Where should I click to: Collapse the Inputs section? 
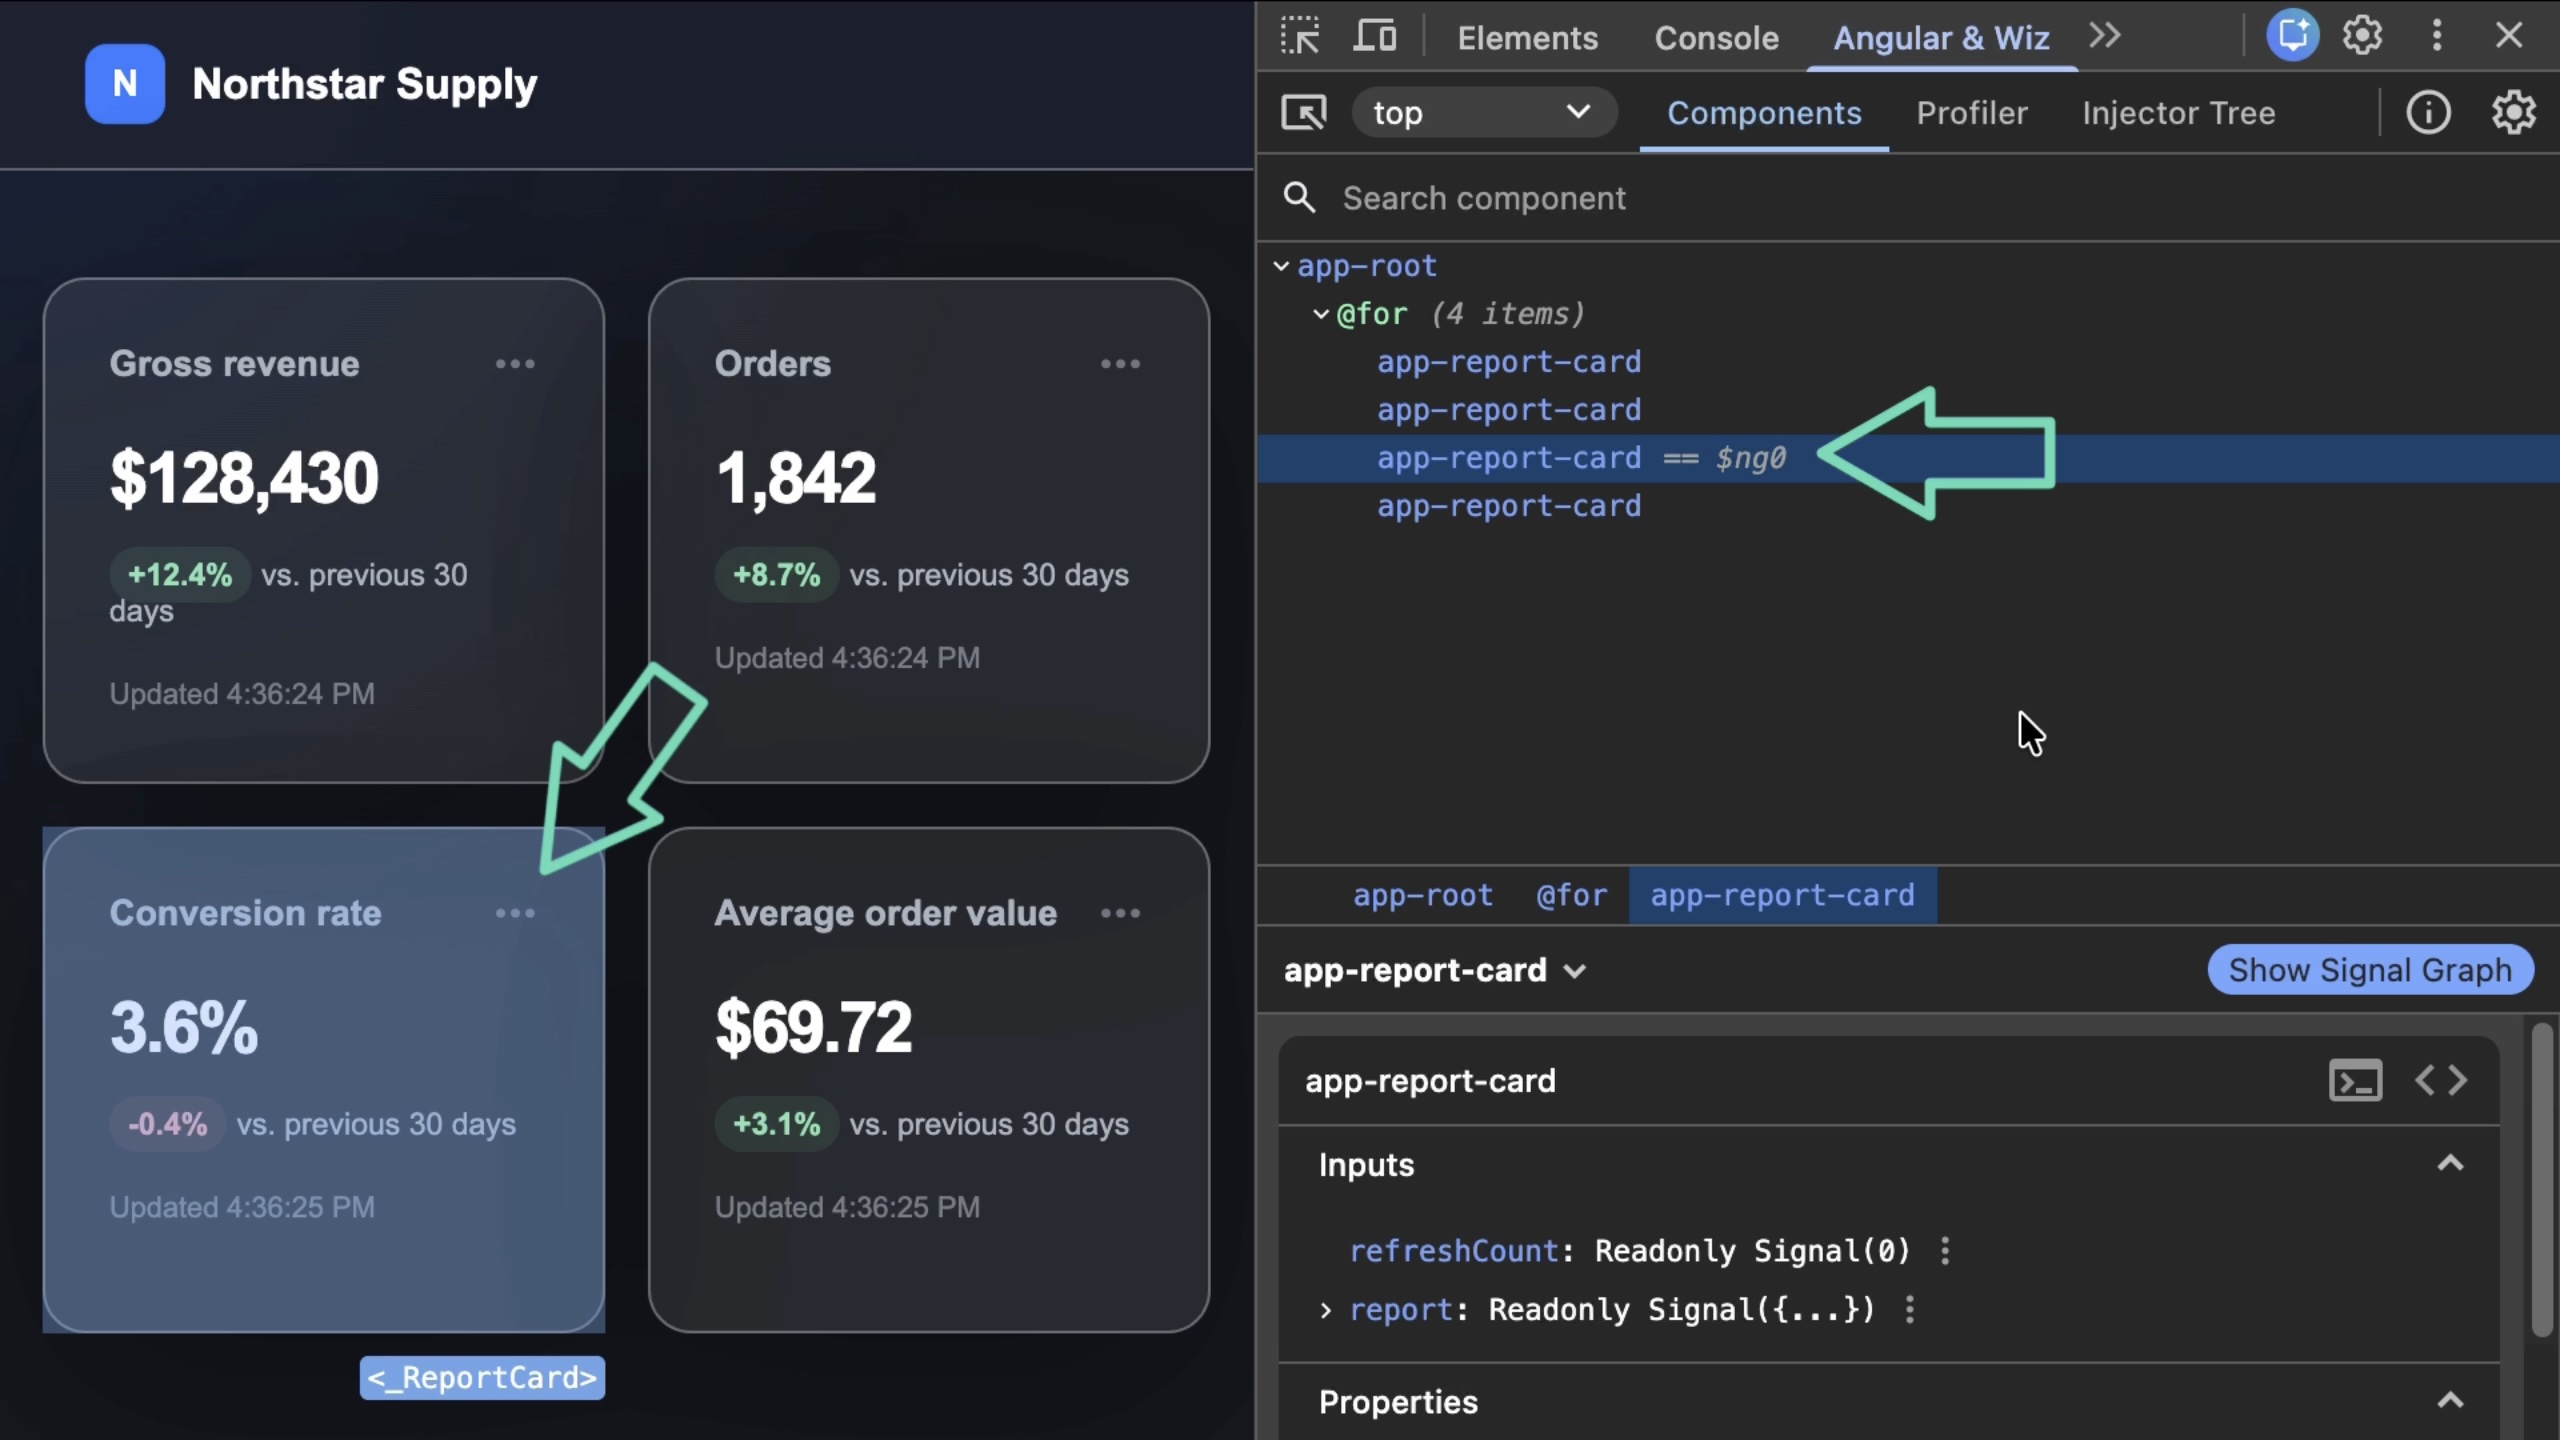pos(2450,1164)
